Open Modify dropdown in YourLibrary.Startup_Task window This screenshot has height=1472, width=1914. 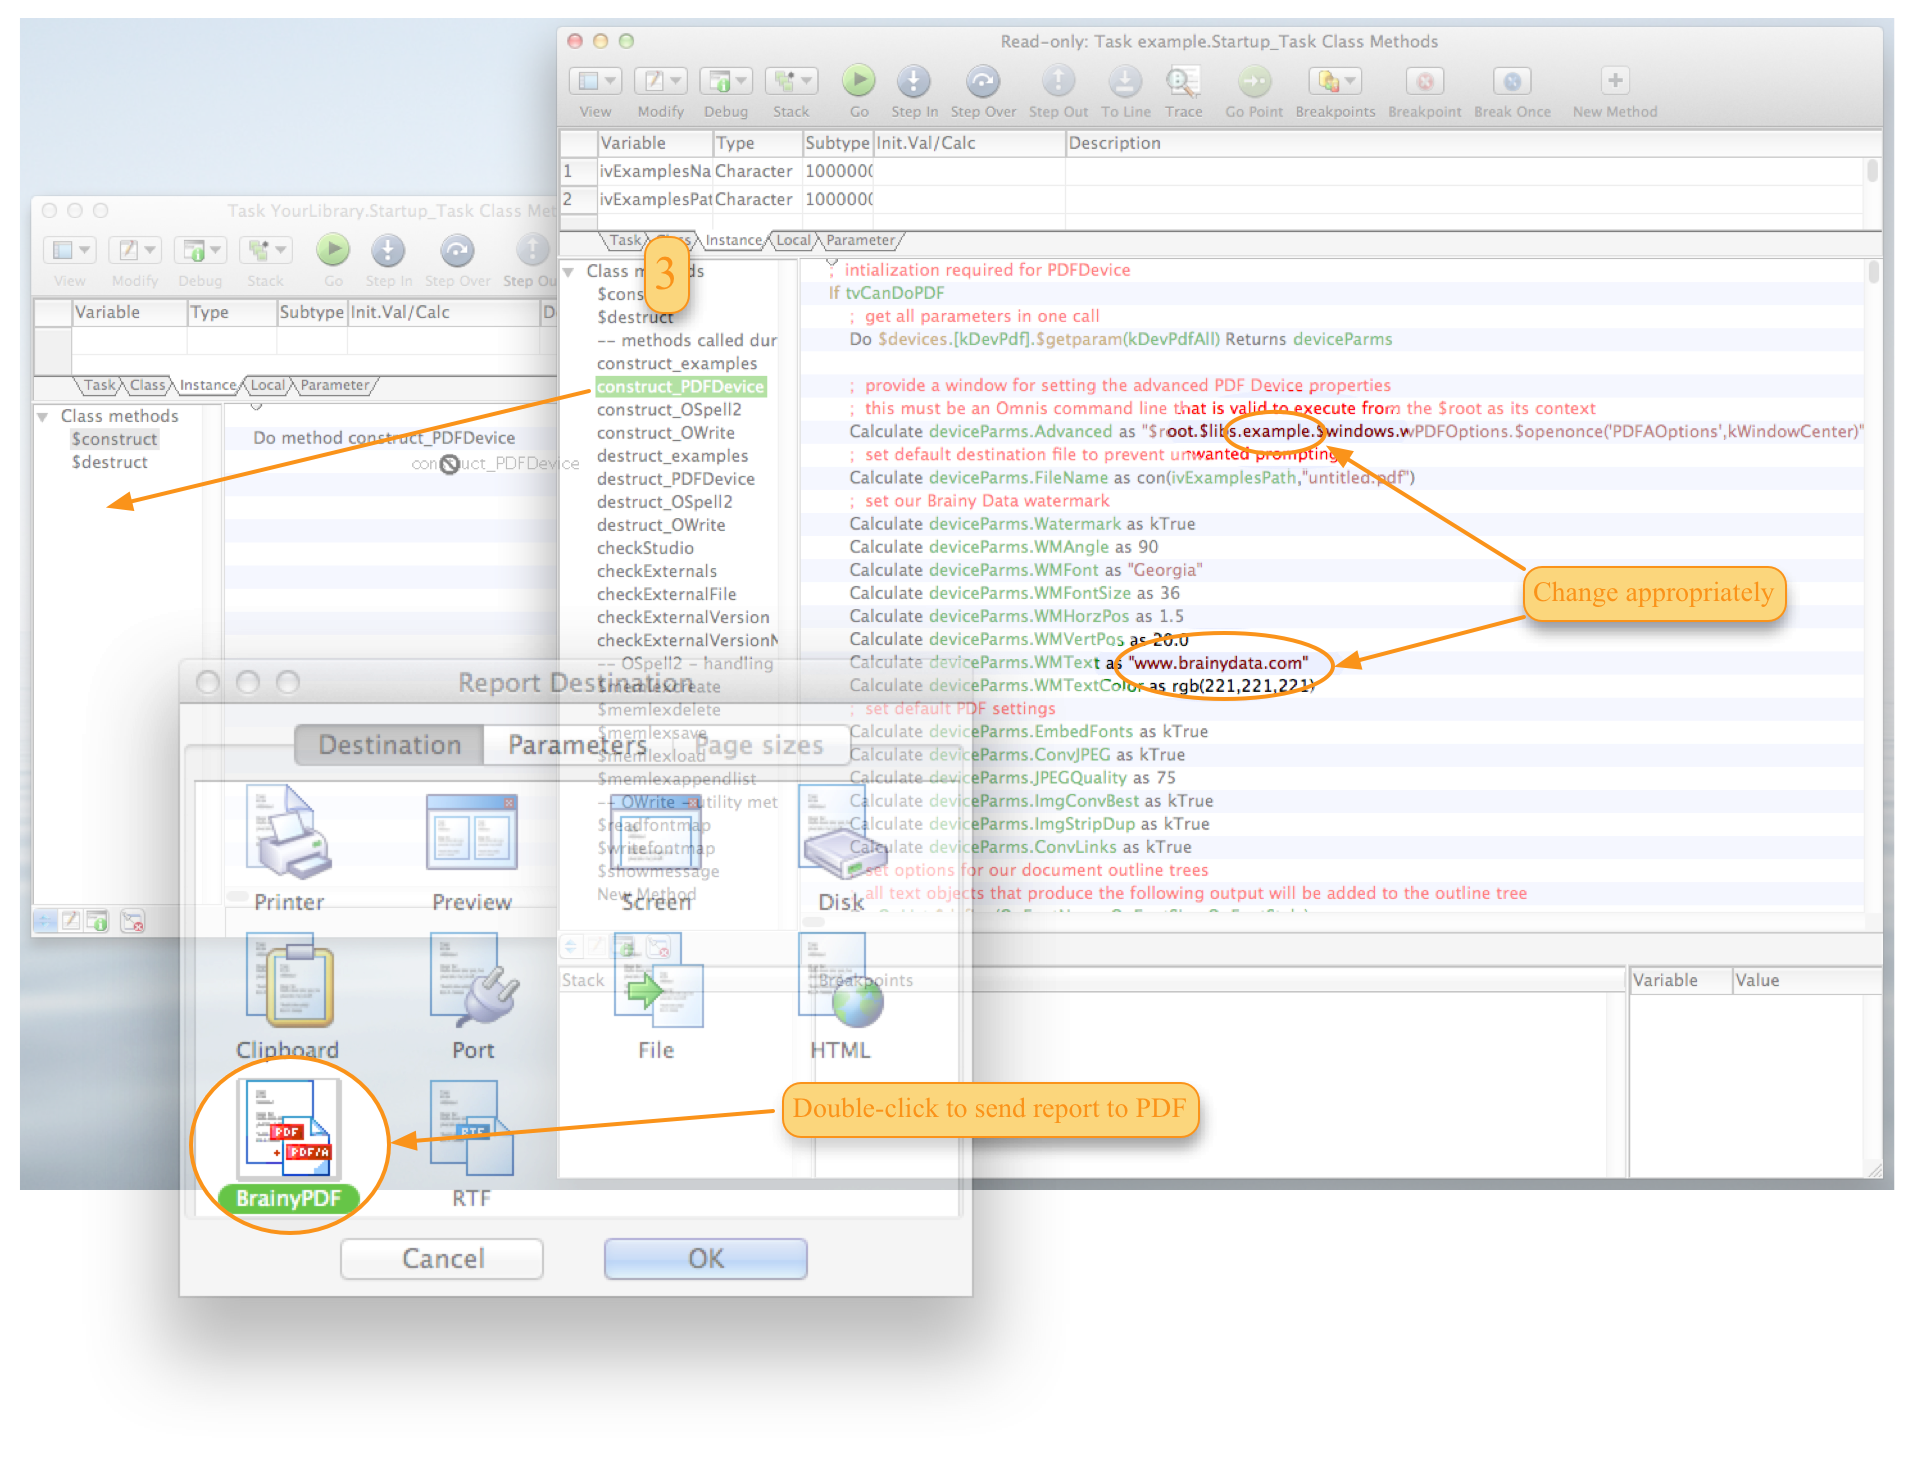click(135, 250)
